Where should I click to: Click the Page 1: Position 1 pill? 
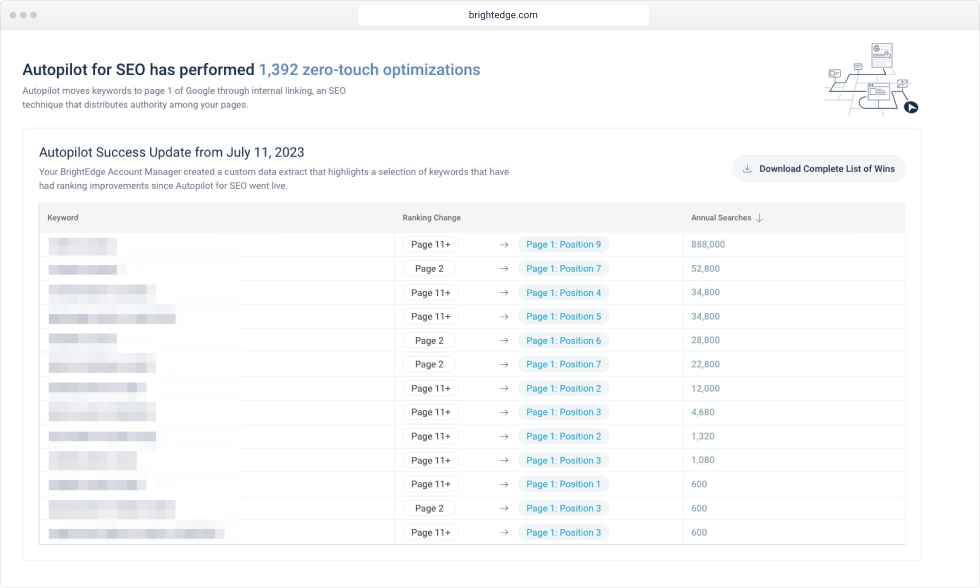pyautogui.click(x=563, y=485)
